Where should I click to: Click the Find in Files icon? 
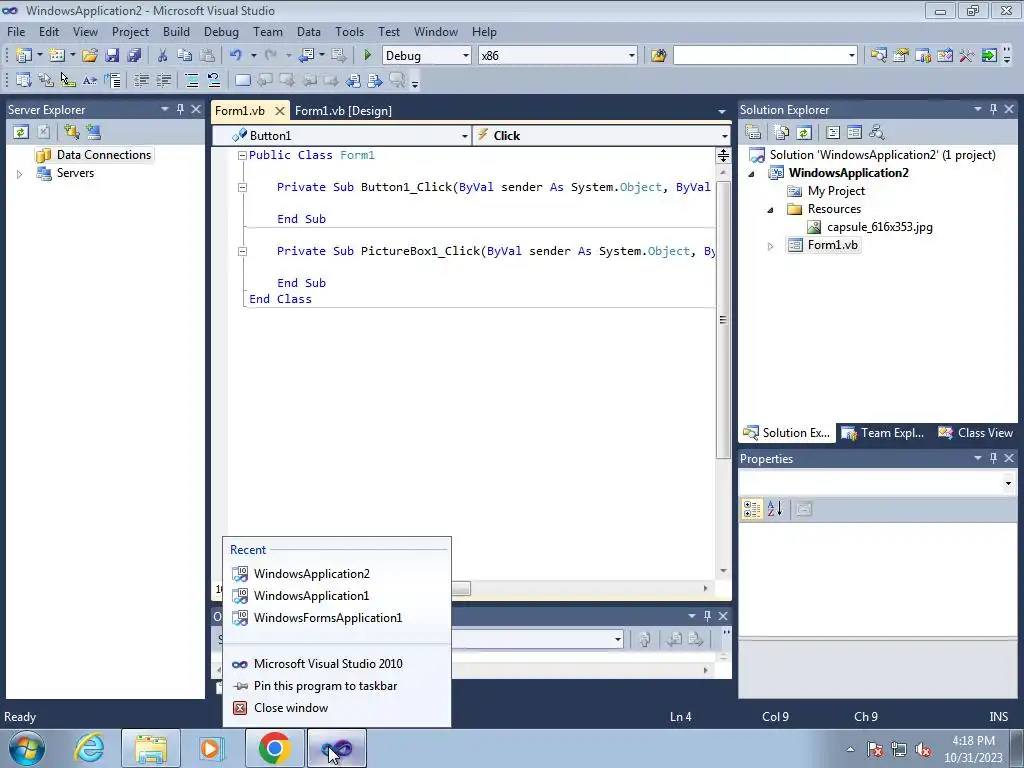(x=658, y=56)
